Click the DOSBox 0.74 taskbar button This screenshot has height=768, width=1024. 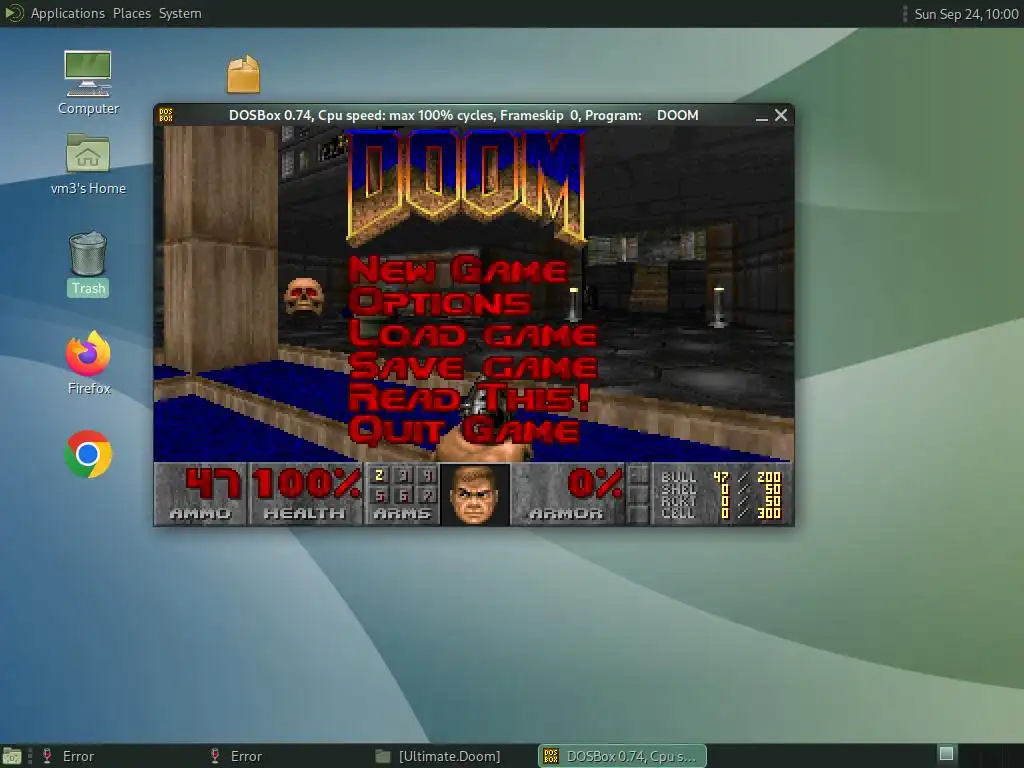622,756
